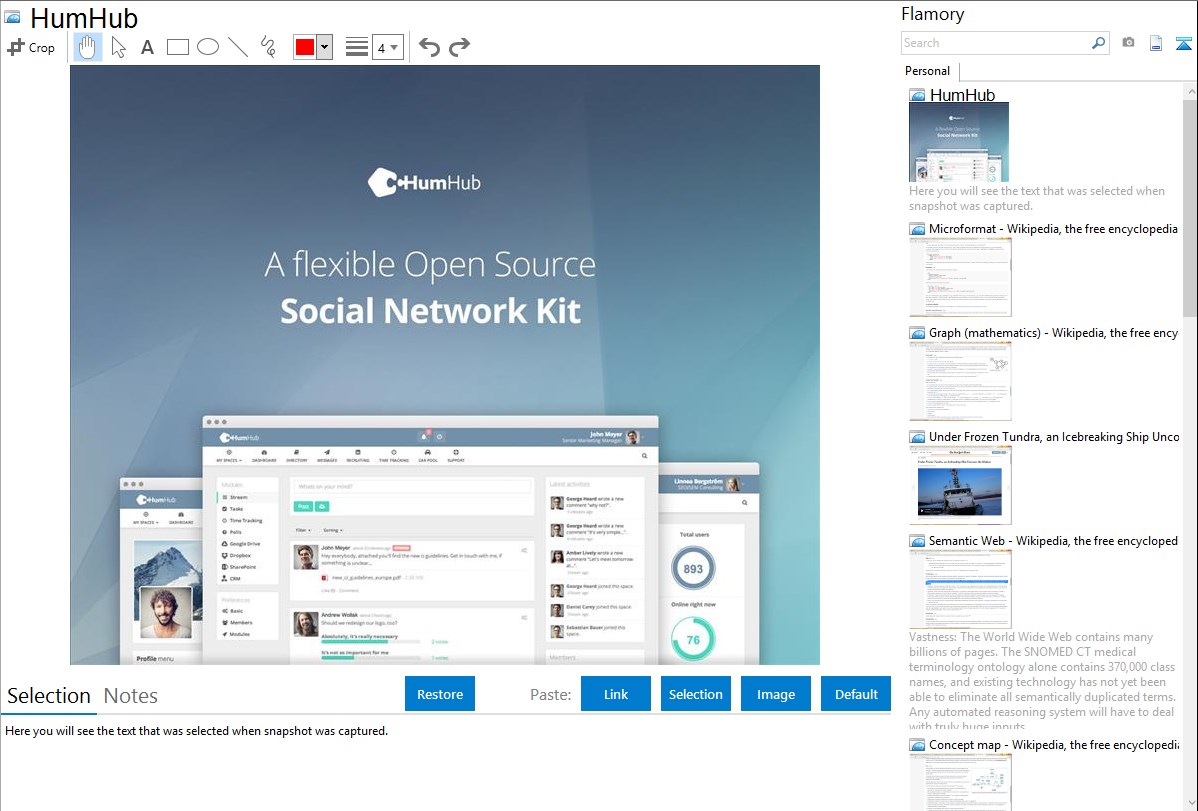Click the Microformat - Wikipedia title text

[x=1053, y=229]
